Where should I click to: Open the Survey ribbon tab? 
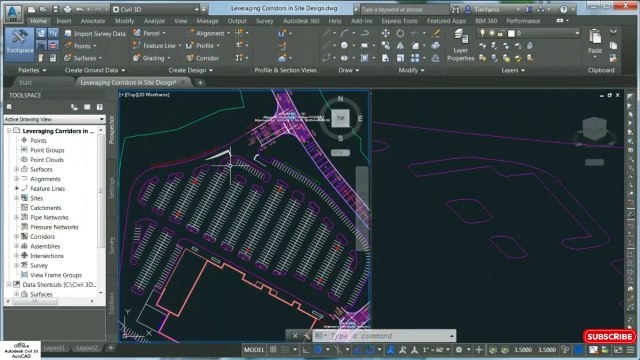click(x=264, y=21)
